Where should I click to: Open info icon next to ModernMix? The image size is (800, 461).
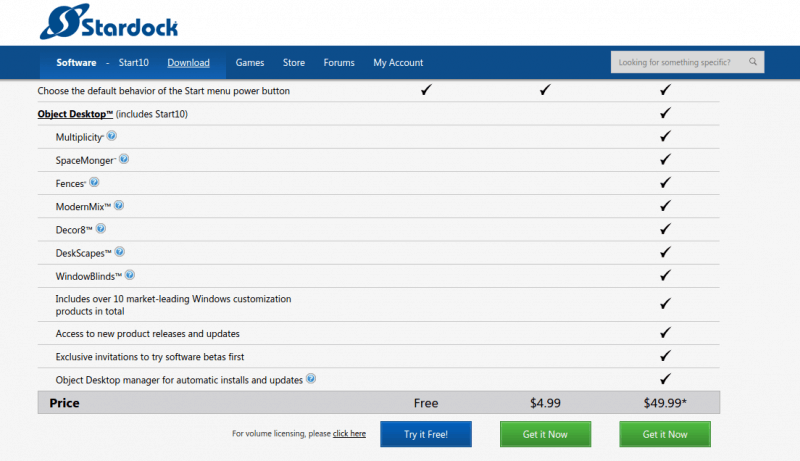(119, 205)
